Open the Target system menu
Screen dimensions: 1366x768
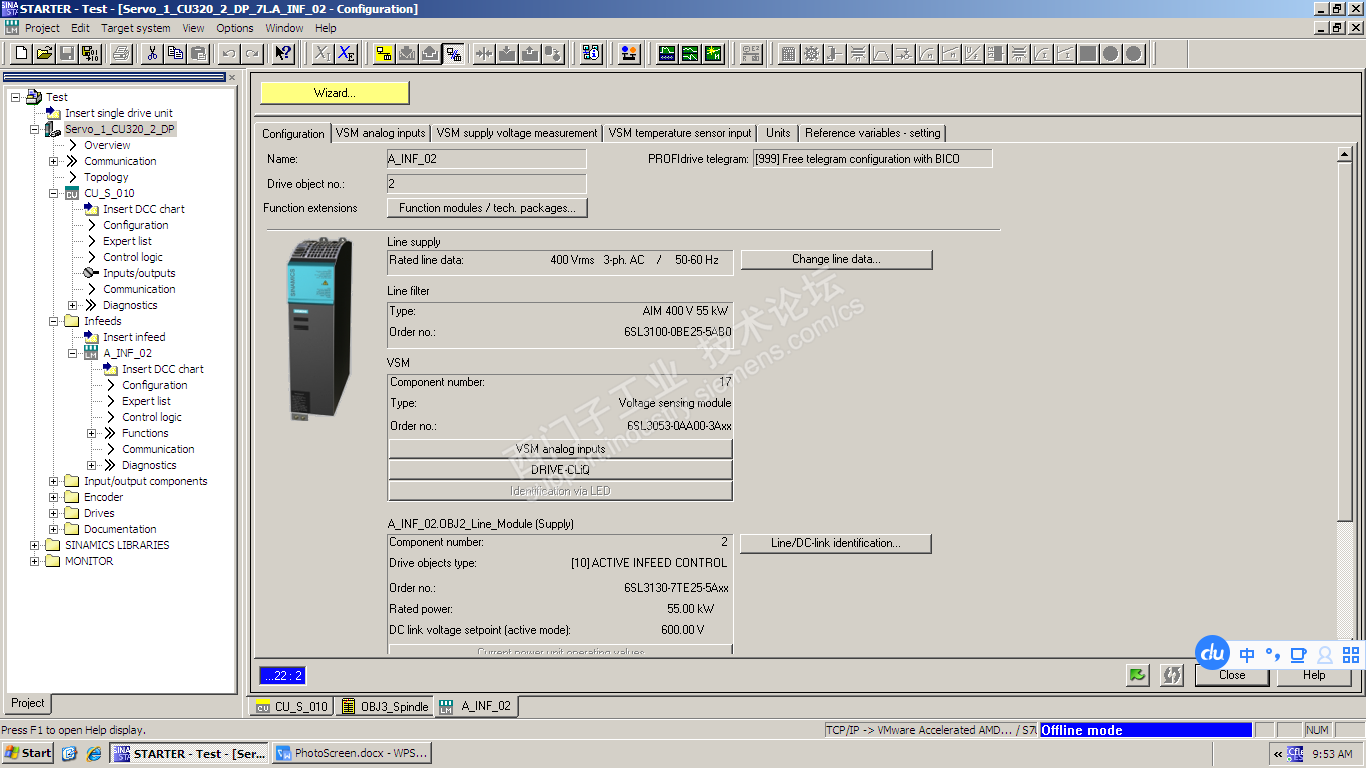[136, 28]
